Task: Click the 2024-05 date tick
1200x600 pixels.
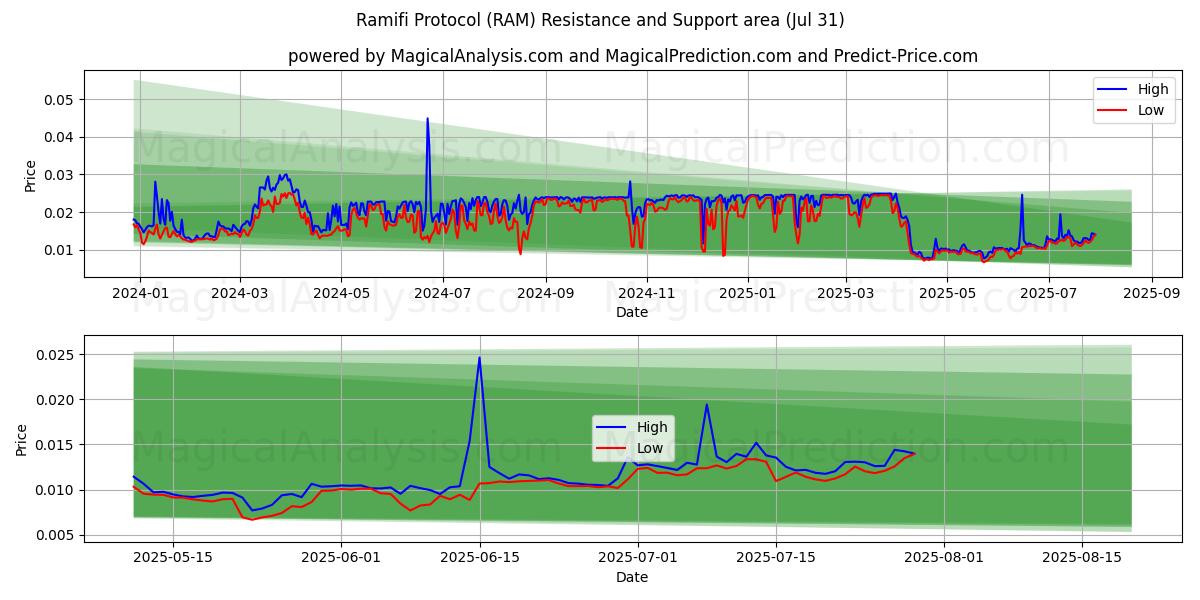Action: tap(341, 293)
